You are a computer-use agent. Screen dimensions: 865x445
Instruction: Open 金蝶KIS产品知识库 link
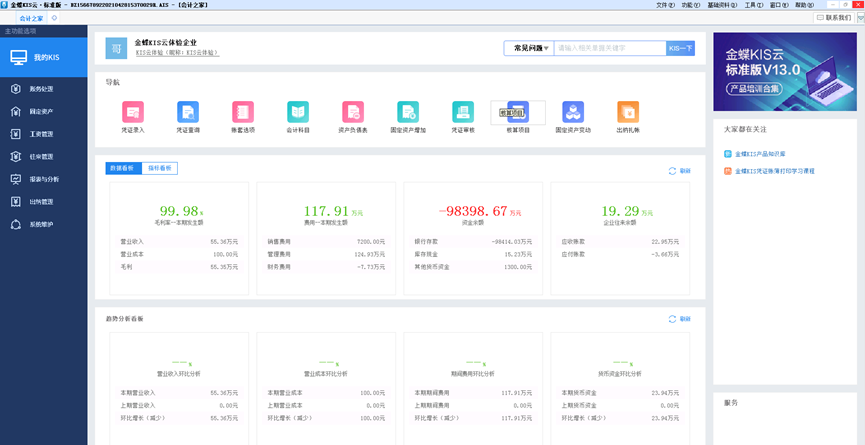click(x=759, y=154)
